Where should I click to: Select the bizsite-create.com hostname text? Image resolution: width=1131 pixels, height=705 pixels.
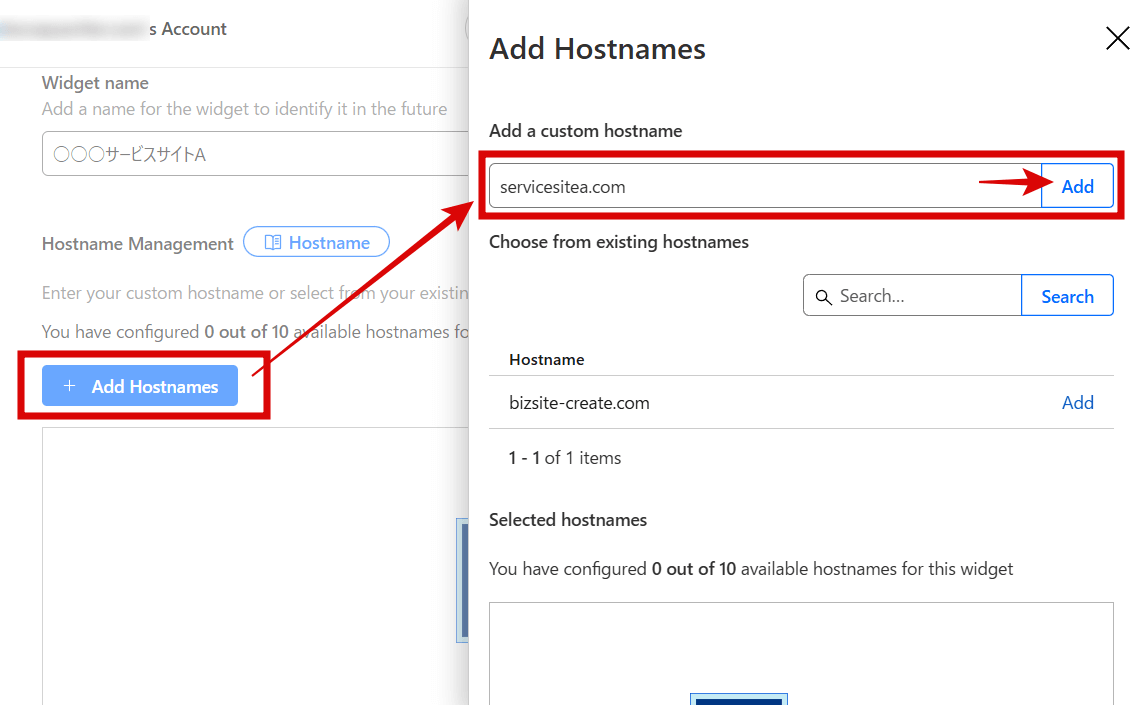(x=579, y=403)
